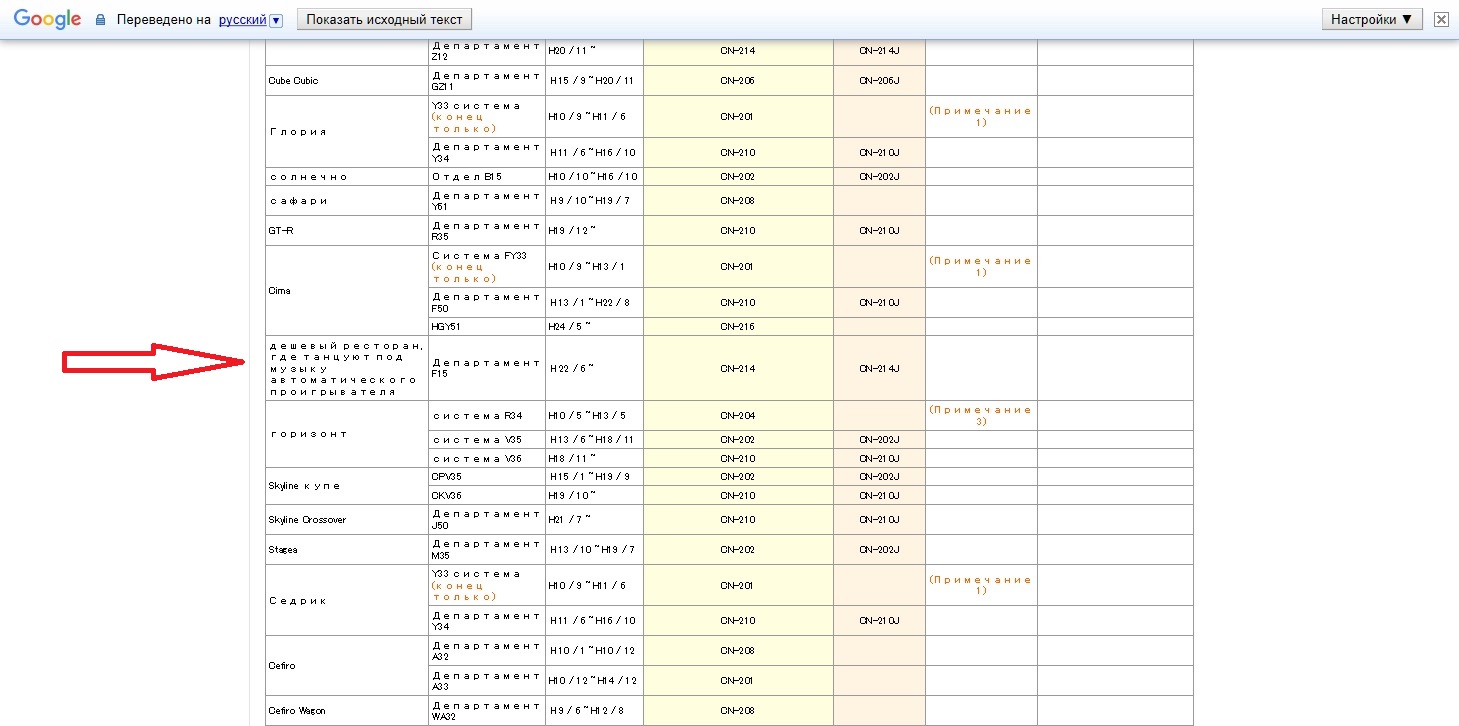Click the Департамент F50 cell

(x=487, y=303)
